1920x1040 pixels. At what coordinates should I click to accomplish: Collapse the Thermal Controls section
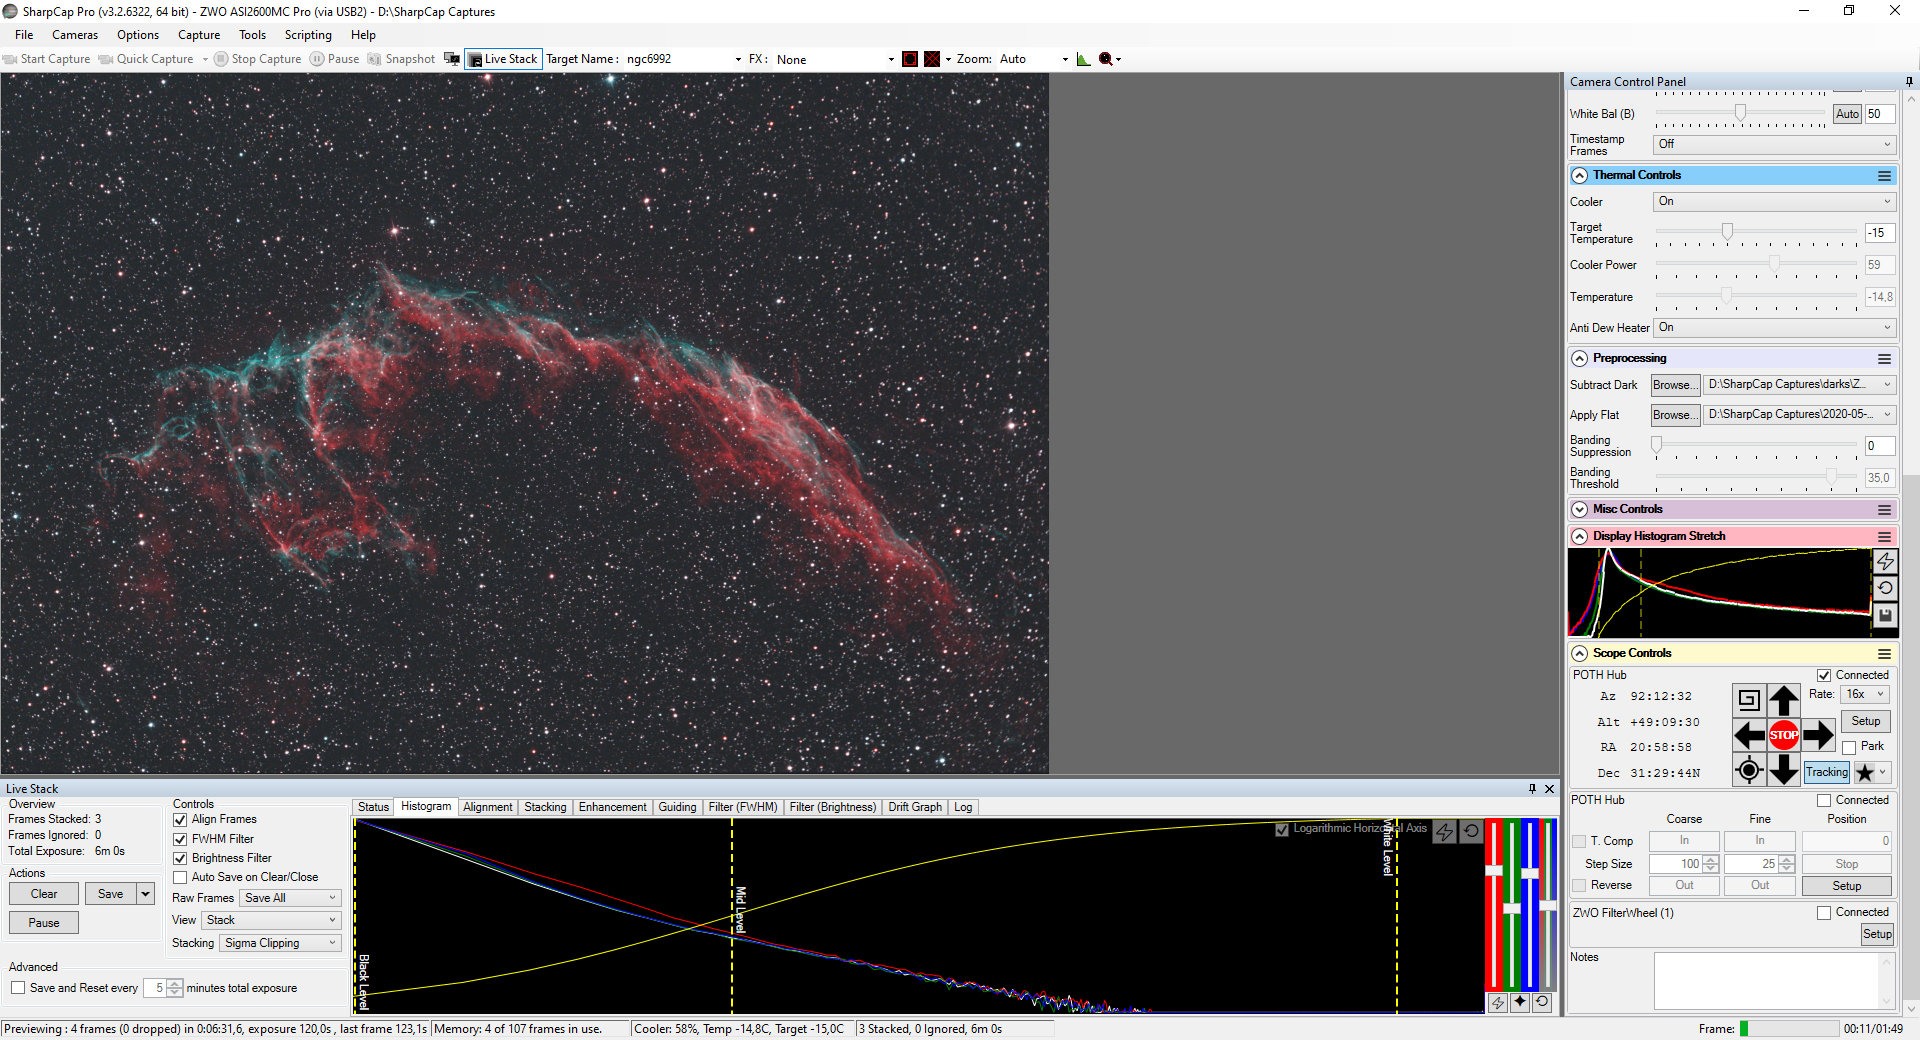1580,176
